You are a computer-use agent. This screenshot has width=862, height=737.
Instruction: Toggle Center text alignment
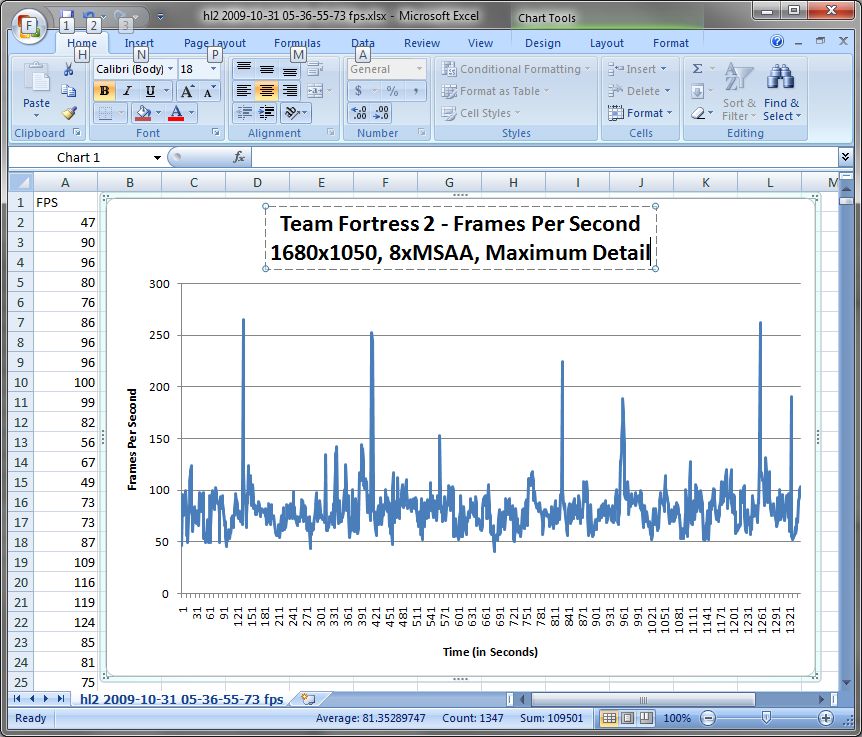(x=267, y=91)
